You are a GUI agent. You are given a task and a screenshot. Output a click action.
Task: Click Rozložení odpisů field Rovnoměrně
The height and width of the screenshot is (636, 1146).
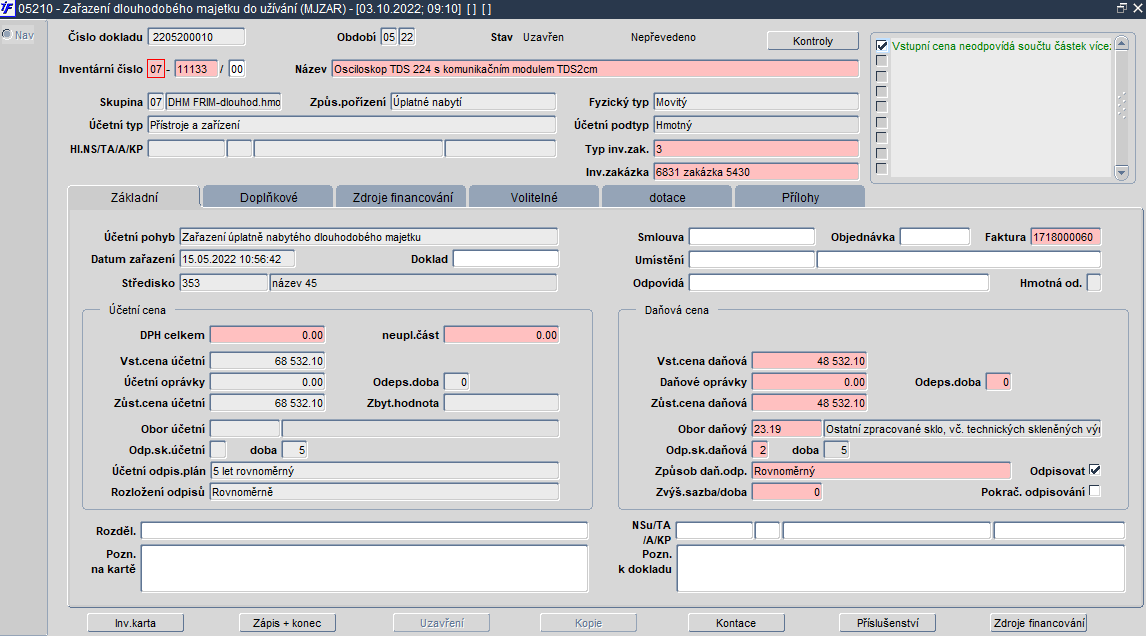pyautogui.click(x=384, y=492)
